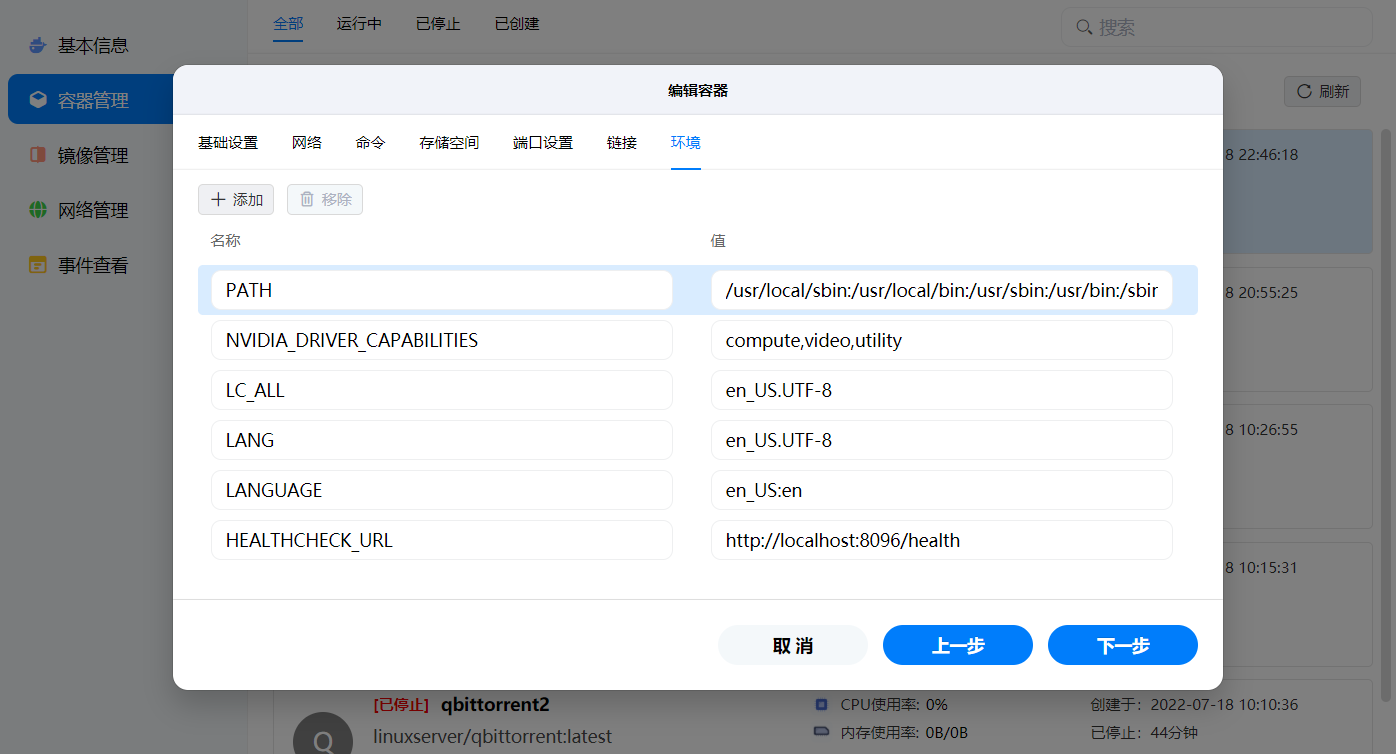Click the CPU使用率 icon for qbittorrent2
The image size is (1396, 754).
pyautogui.click(x=822, y=704)
